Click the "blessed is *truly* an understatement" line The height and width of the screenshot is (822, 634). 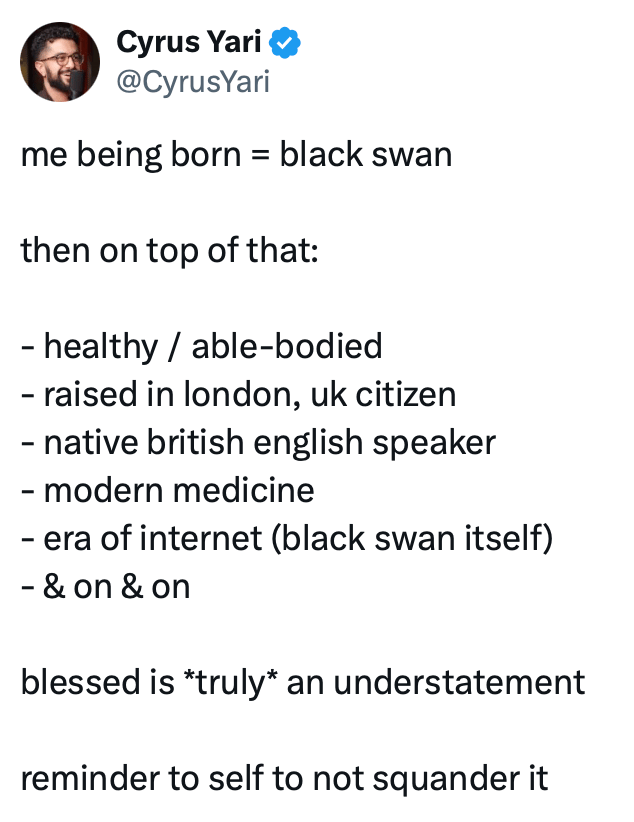click(302, 682)
